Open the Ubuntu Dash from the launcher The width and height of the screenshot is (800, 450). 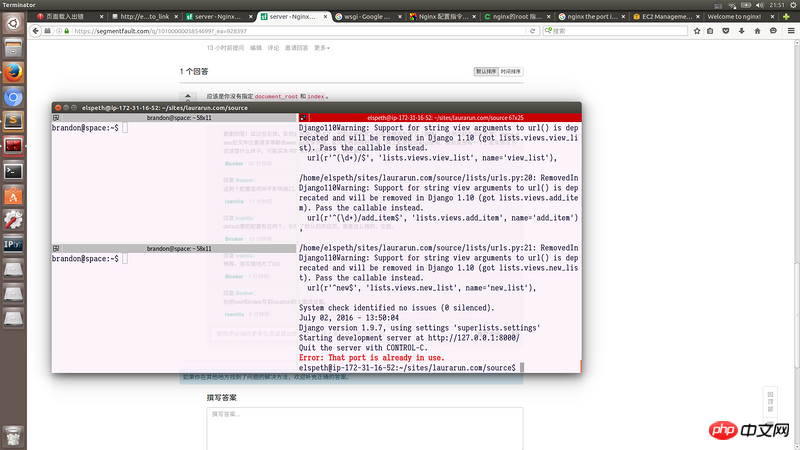[x=13, y=23]
